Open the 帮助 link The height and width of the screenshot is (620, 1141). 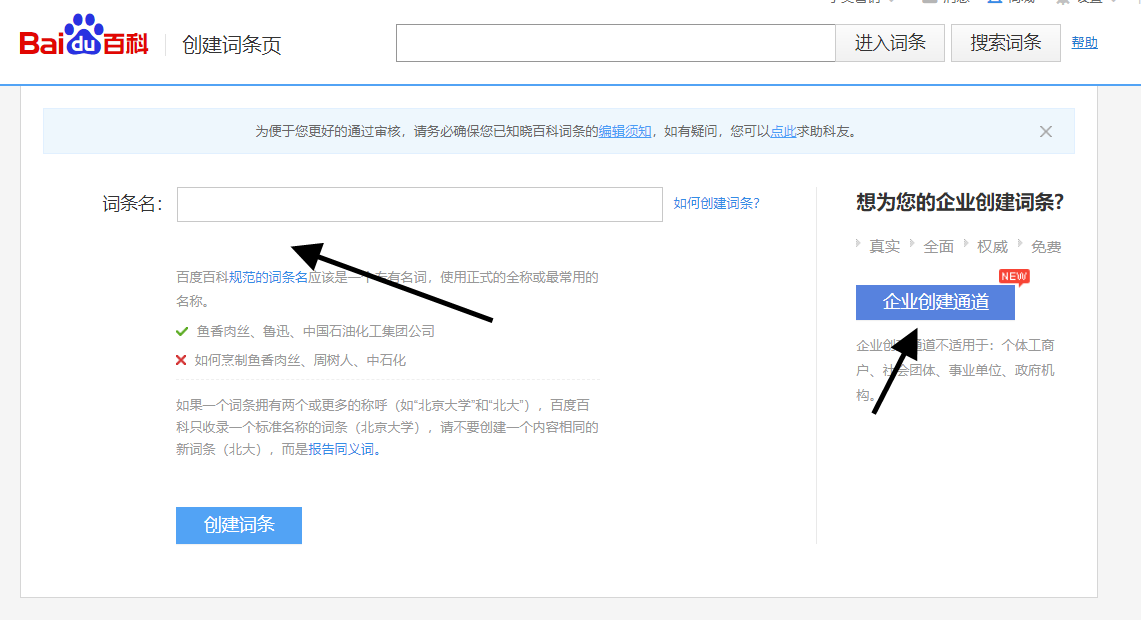(1084, 43)
